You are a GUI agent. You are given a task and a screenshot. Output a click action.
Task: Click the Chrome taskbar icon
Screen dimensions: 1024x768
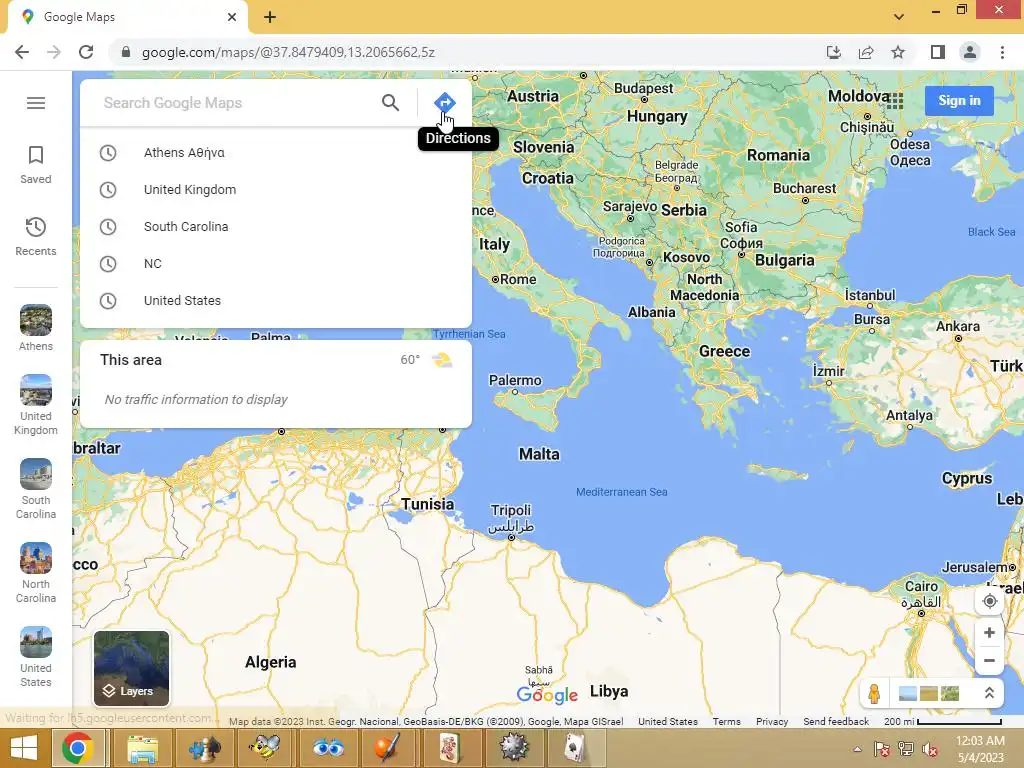click(78, 748)
